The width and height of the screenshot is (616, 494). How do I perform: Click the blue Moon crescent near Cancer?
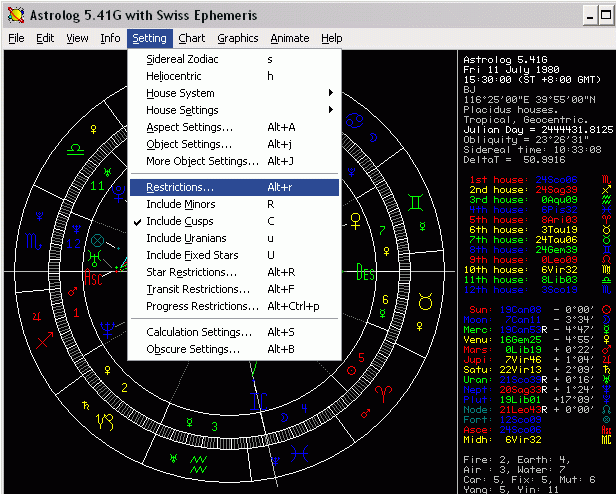click(373, 138)
